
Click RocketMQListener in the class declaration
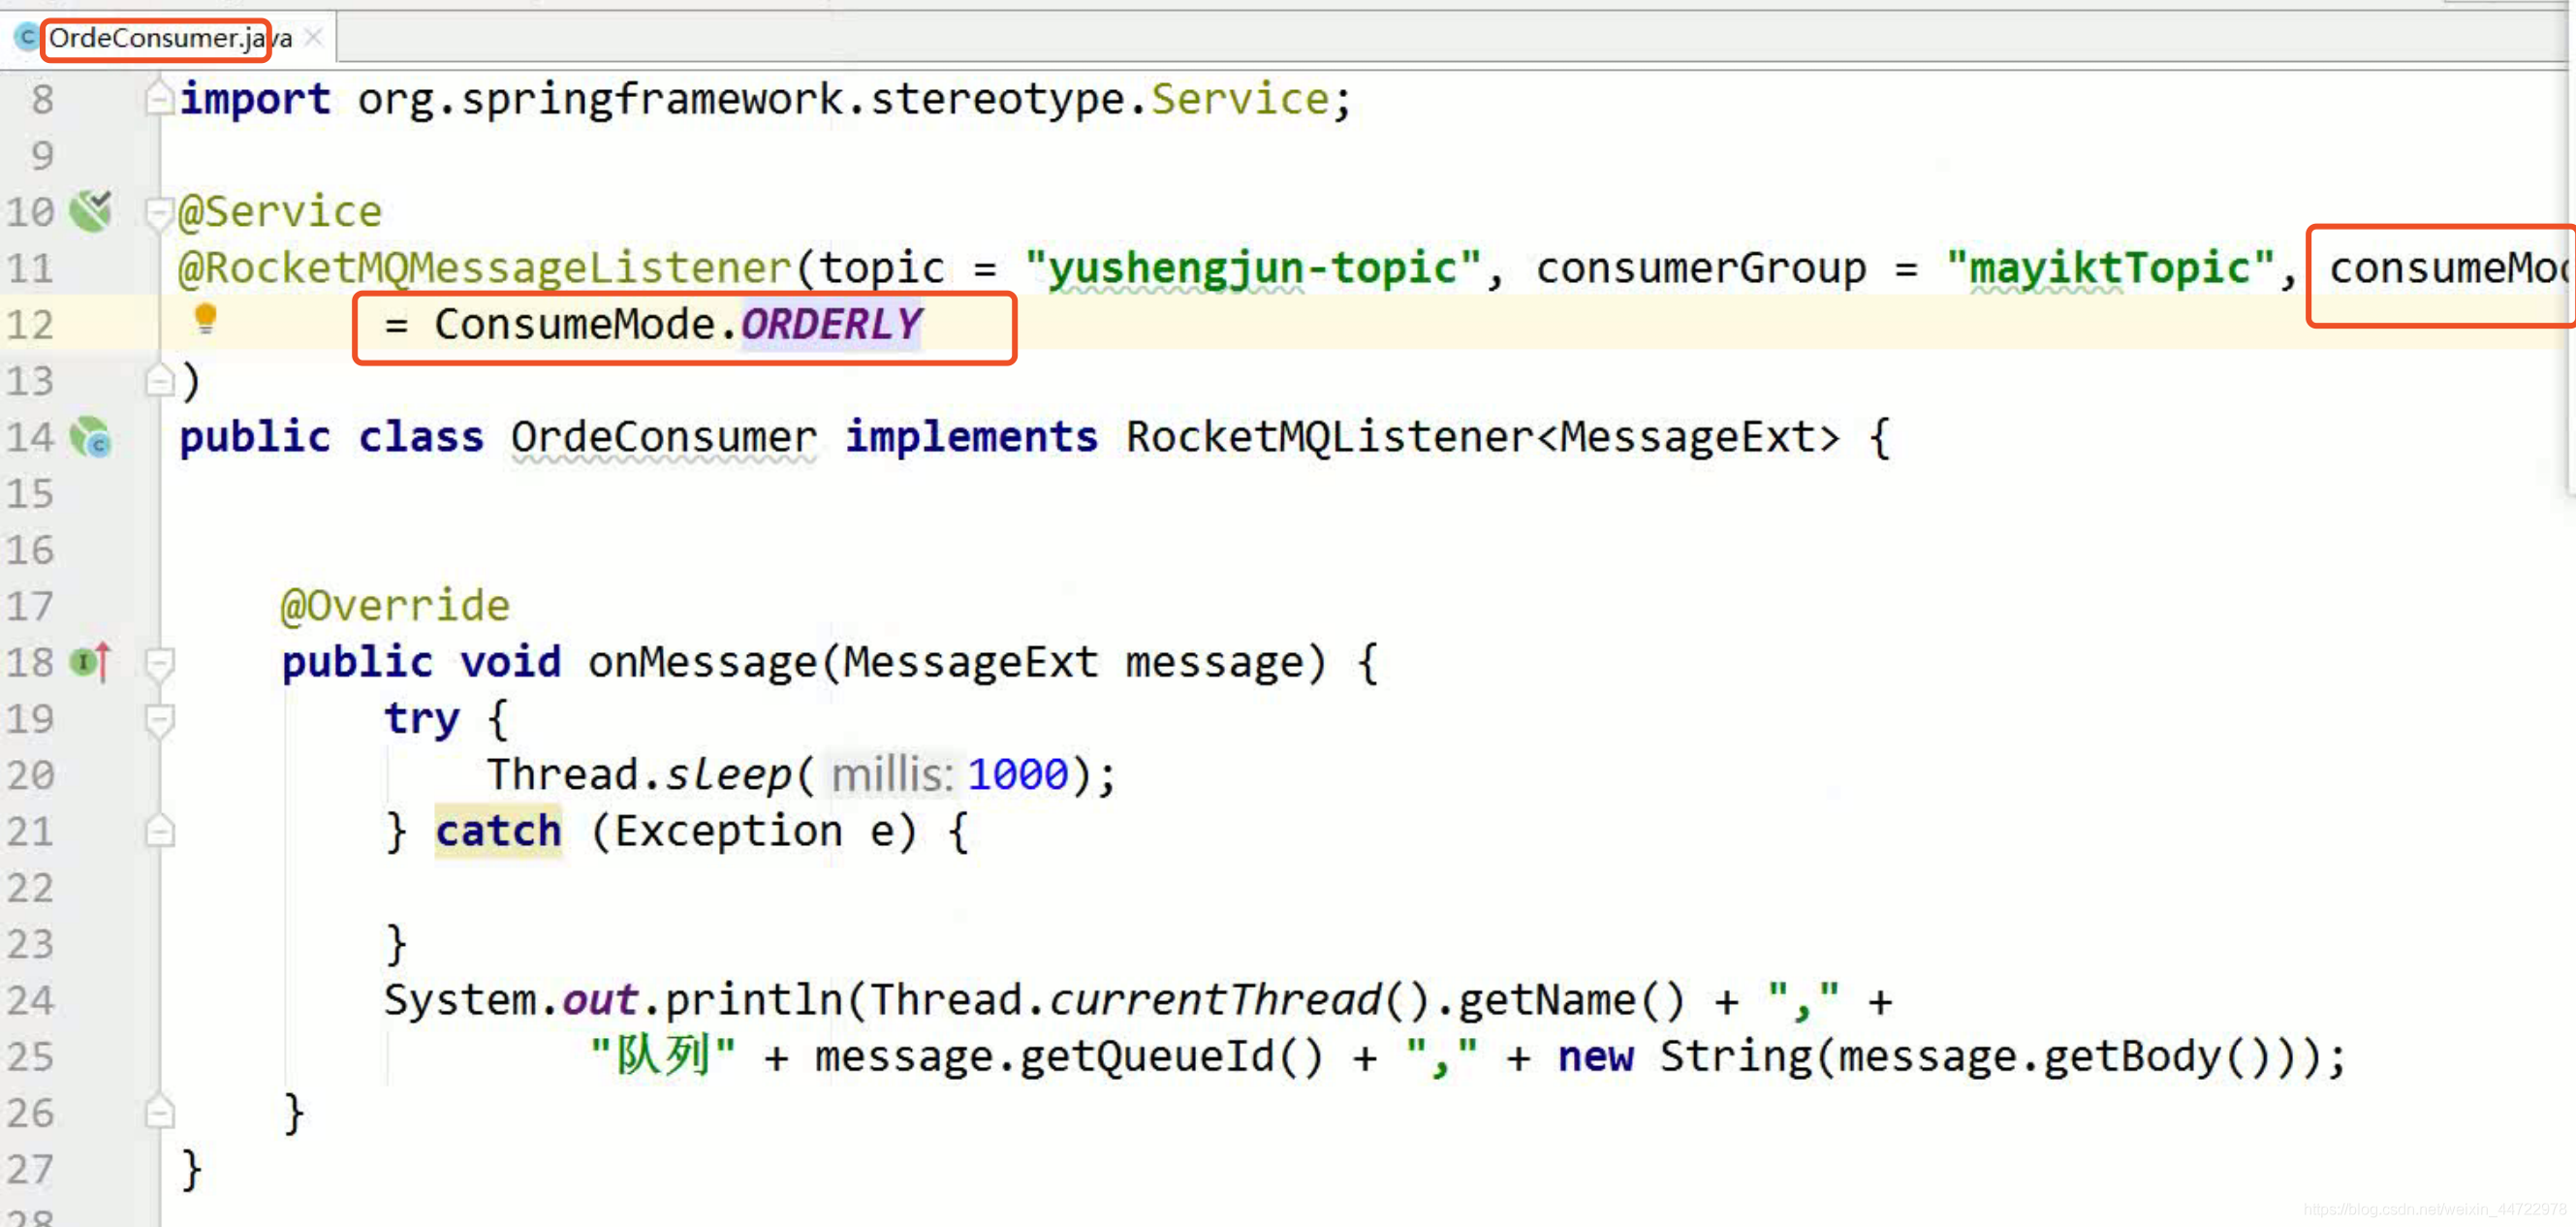point(1329,437)
